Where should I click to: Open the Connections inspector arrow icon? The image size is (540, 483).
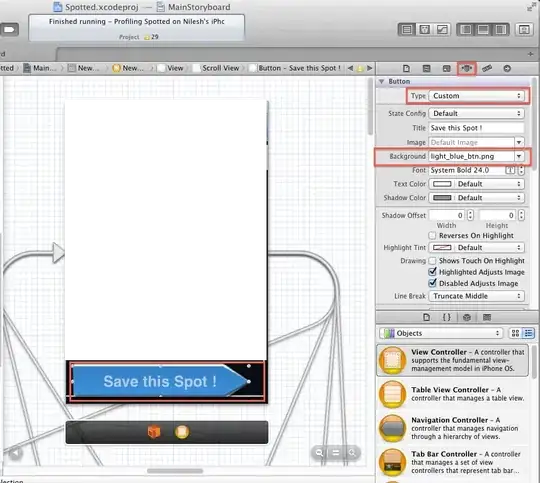click(507, 69)
